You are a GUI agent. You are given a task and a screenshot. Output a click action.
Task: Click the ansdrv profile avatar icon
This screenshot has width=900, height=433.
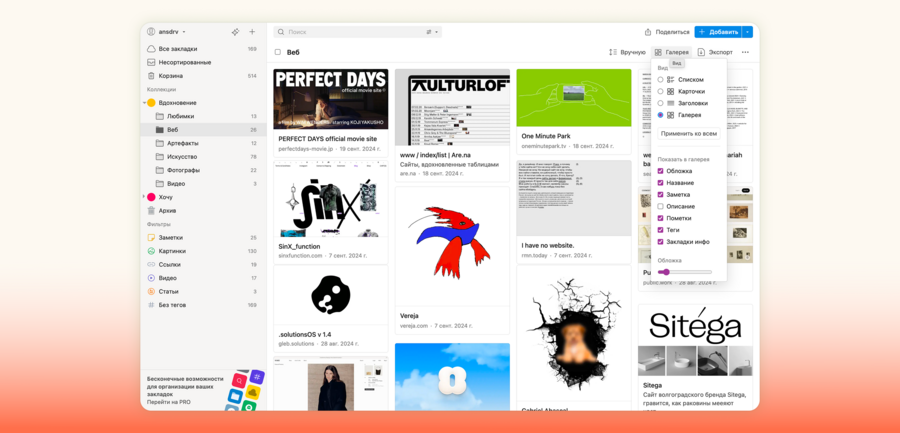point(151,32)
